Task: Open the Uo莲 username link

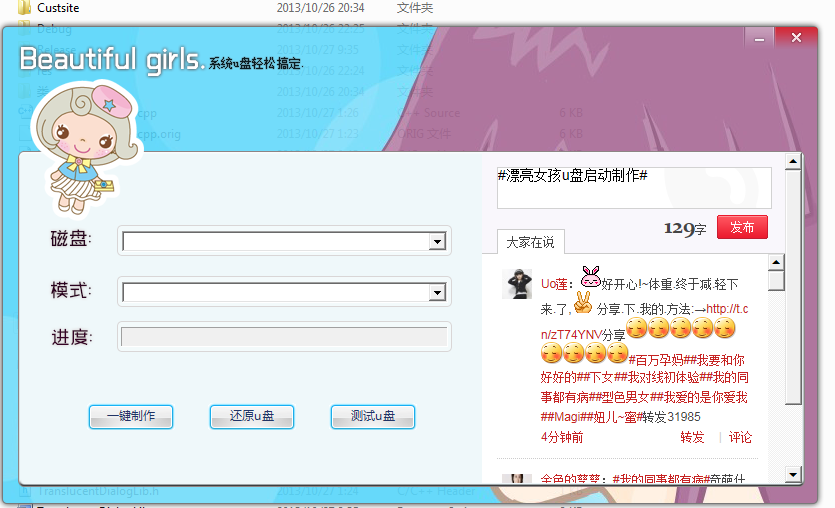Action: click(x=554, y=284)
